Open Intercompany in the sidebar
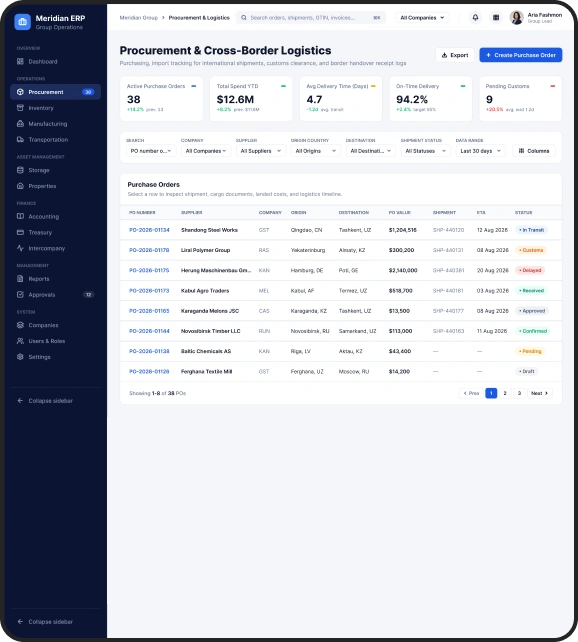The image size is (578, 642). tap(55, 248)
